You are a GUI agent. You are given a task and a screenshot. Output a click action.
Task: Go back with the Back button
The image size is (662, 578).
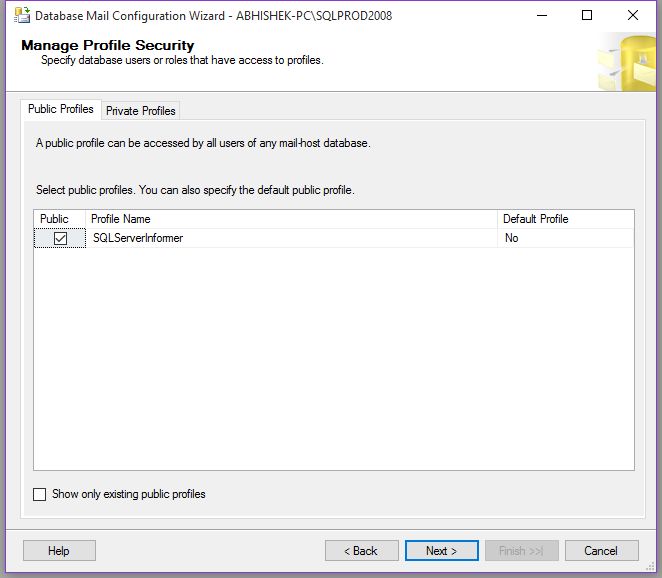361,551
